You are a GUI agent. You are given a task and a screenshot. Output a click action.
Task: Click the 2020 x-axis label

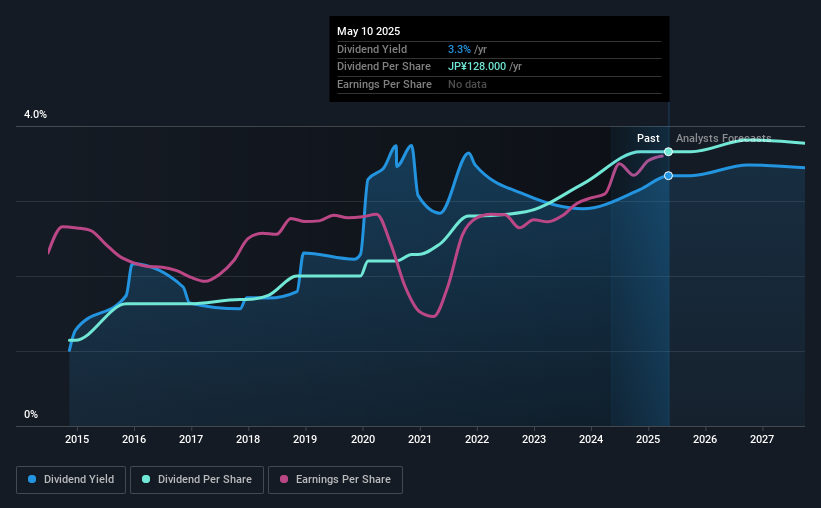tap(363, 439)
